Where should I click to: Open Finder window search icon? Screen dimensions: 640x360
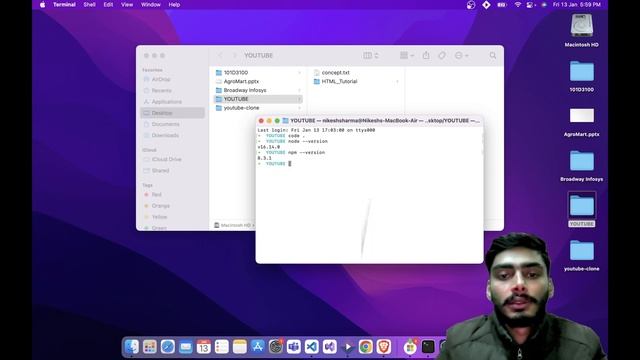(x=493, y=56)
